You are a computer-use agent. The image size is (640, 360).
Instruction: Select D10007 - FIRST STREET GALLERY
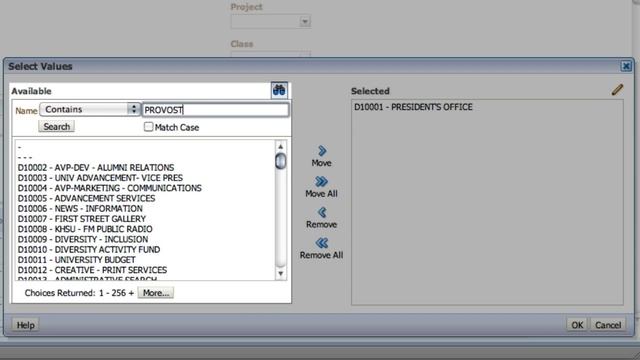coord(82,219)
